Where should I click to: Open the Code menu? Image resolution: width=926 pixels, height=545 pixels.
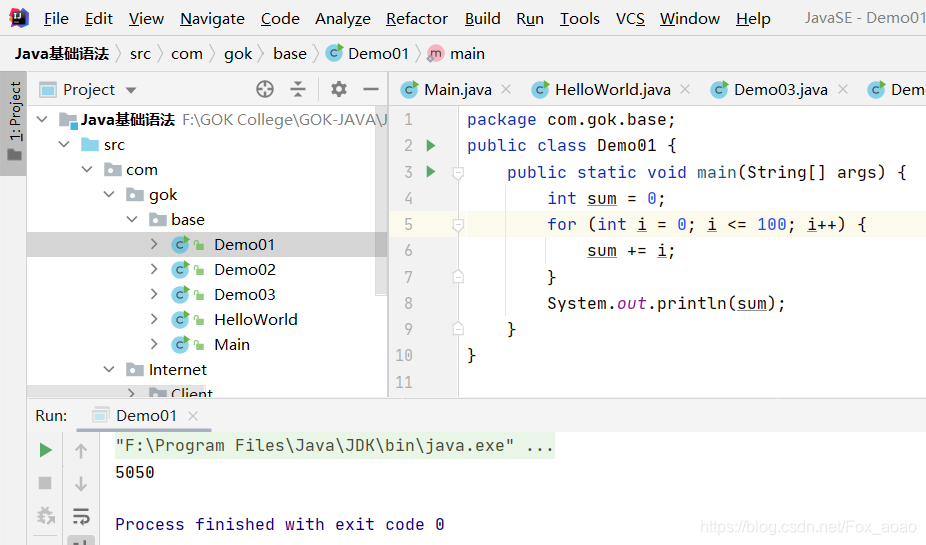click(280, 19)
